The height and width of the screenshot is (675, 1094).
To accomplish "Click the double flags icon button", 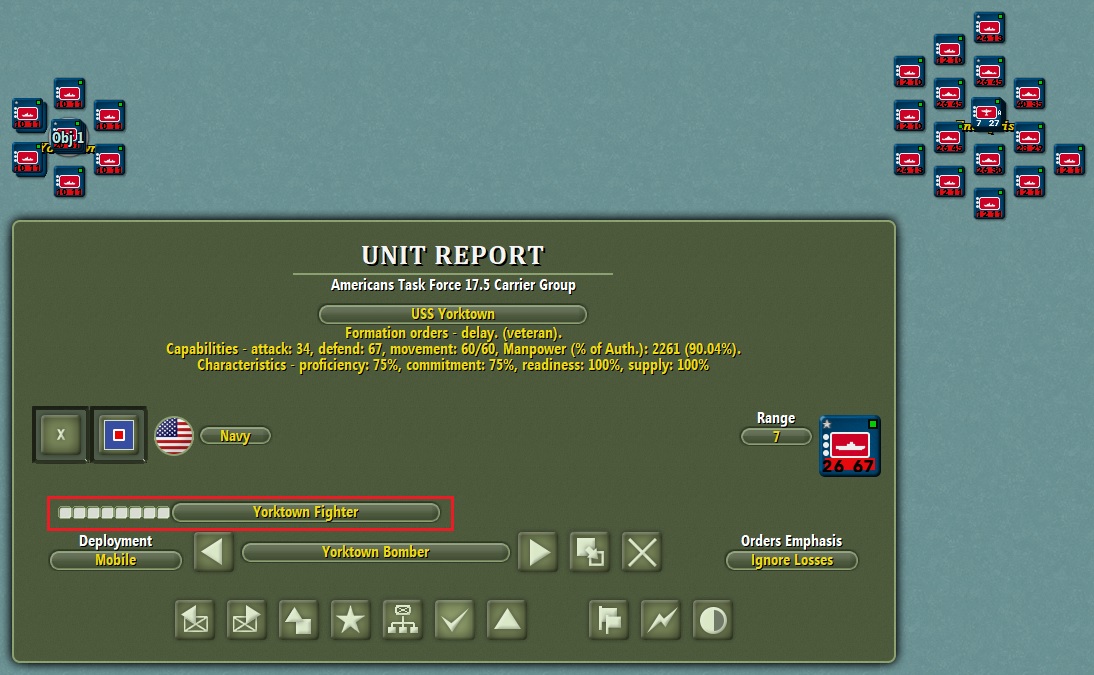I will click(x=609, y=620).
